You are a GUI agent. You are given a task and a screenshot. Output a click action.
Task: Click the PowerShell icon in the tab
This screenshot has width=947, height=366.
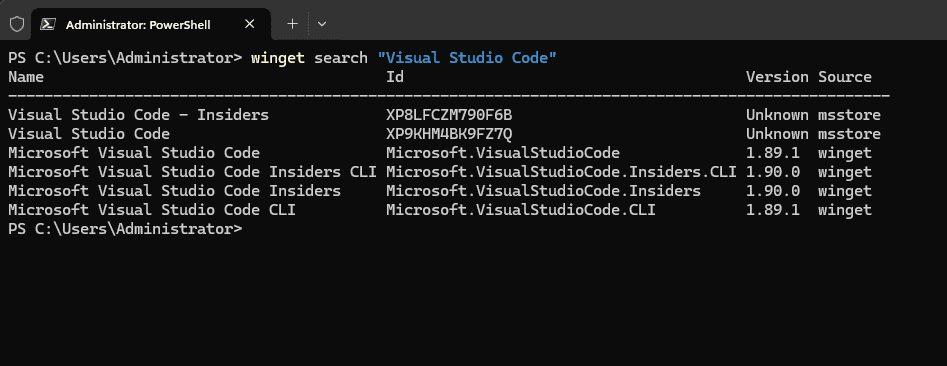[48, 24]
